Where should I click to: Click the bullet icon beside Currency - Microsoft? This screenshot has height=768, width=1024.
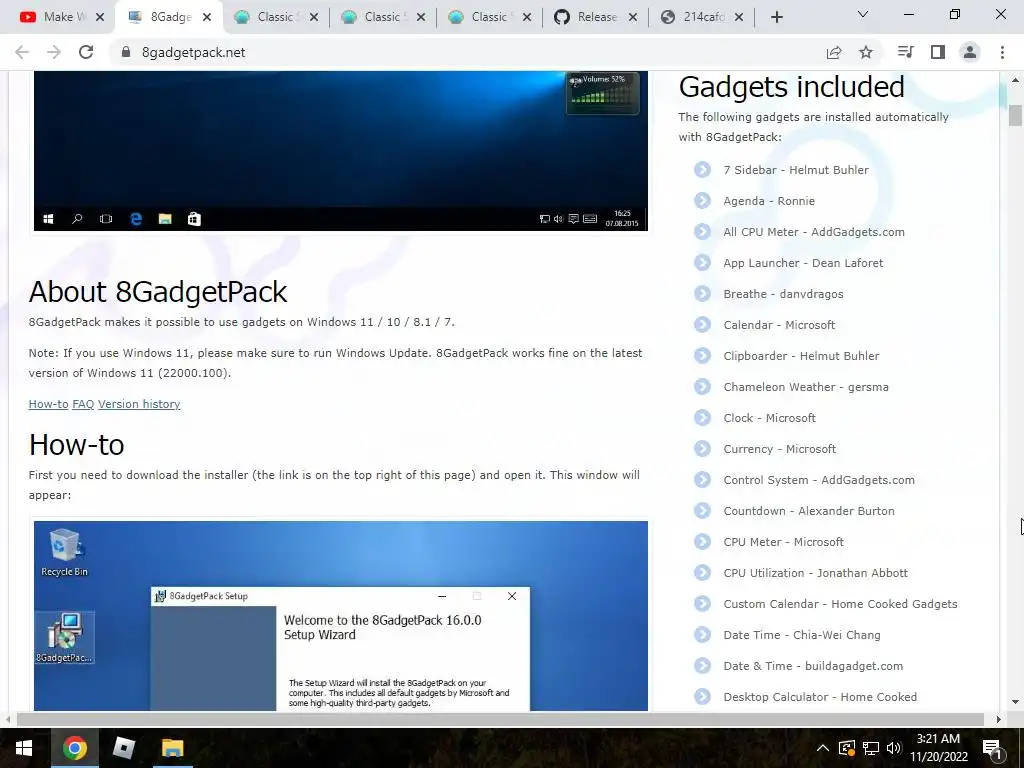click(x=702, y=449)
